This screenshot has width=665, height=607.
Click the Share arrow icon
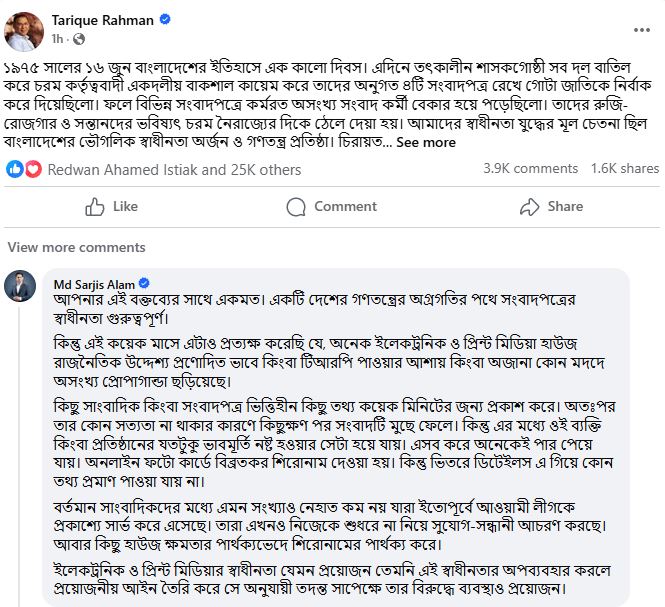(x=529, y=207)
